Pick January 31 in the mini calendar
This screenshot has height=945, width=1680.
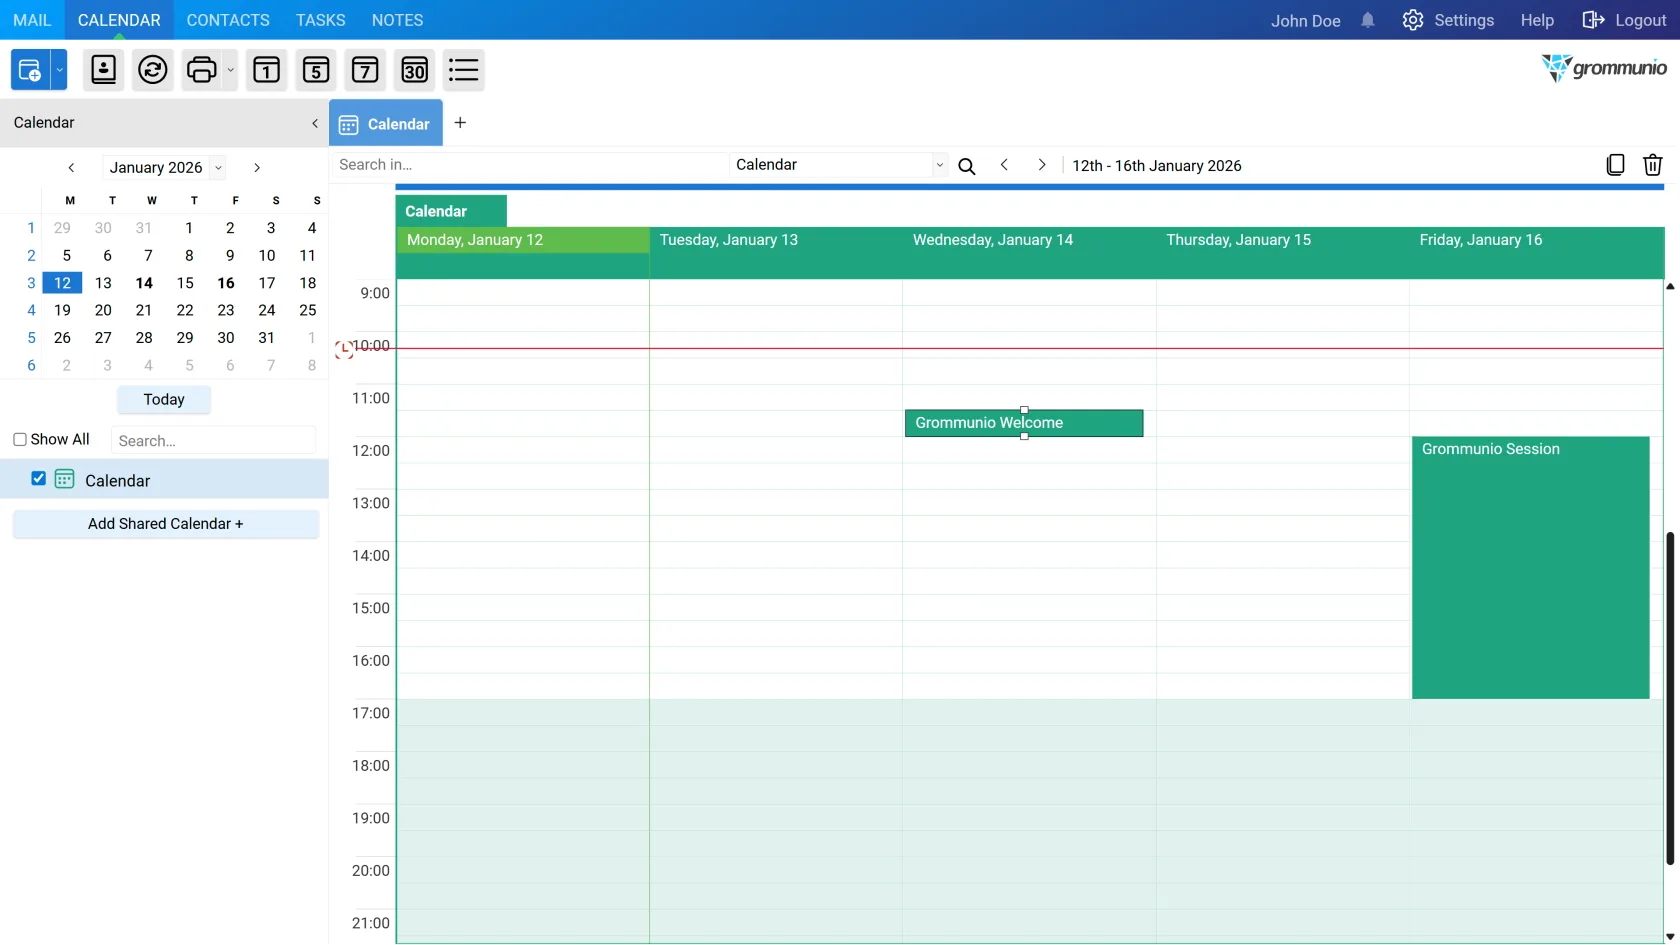point(267,338)
